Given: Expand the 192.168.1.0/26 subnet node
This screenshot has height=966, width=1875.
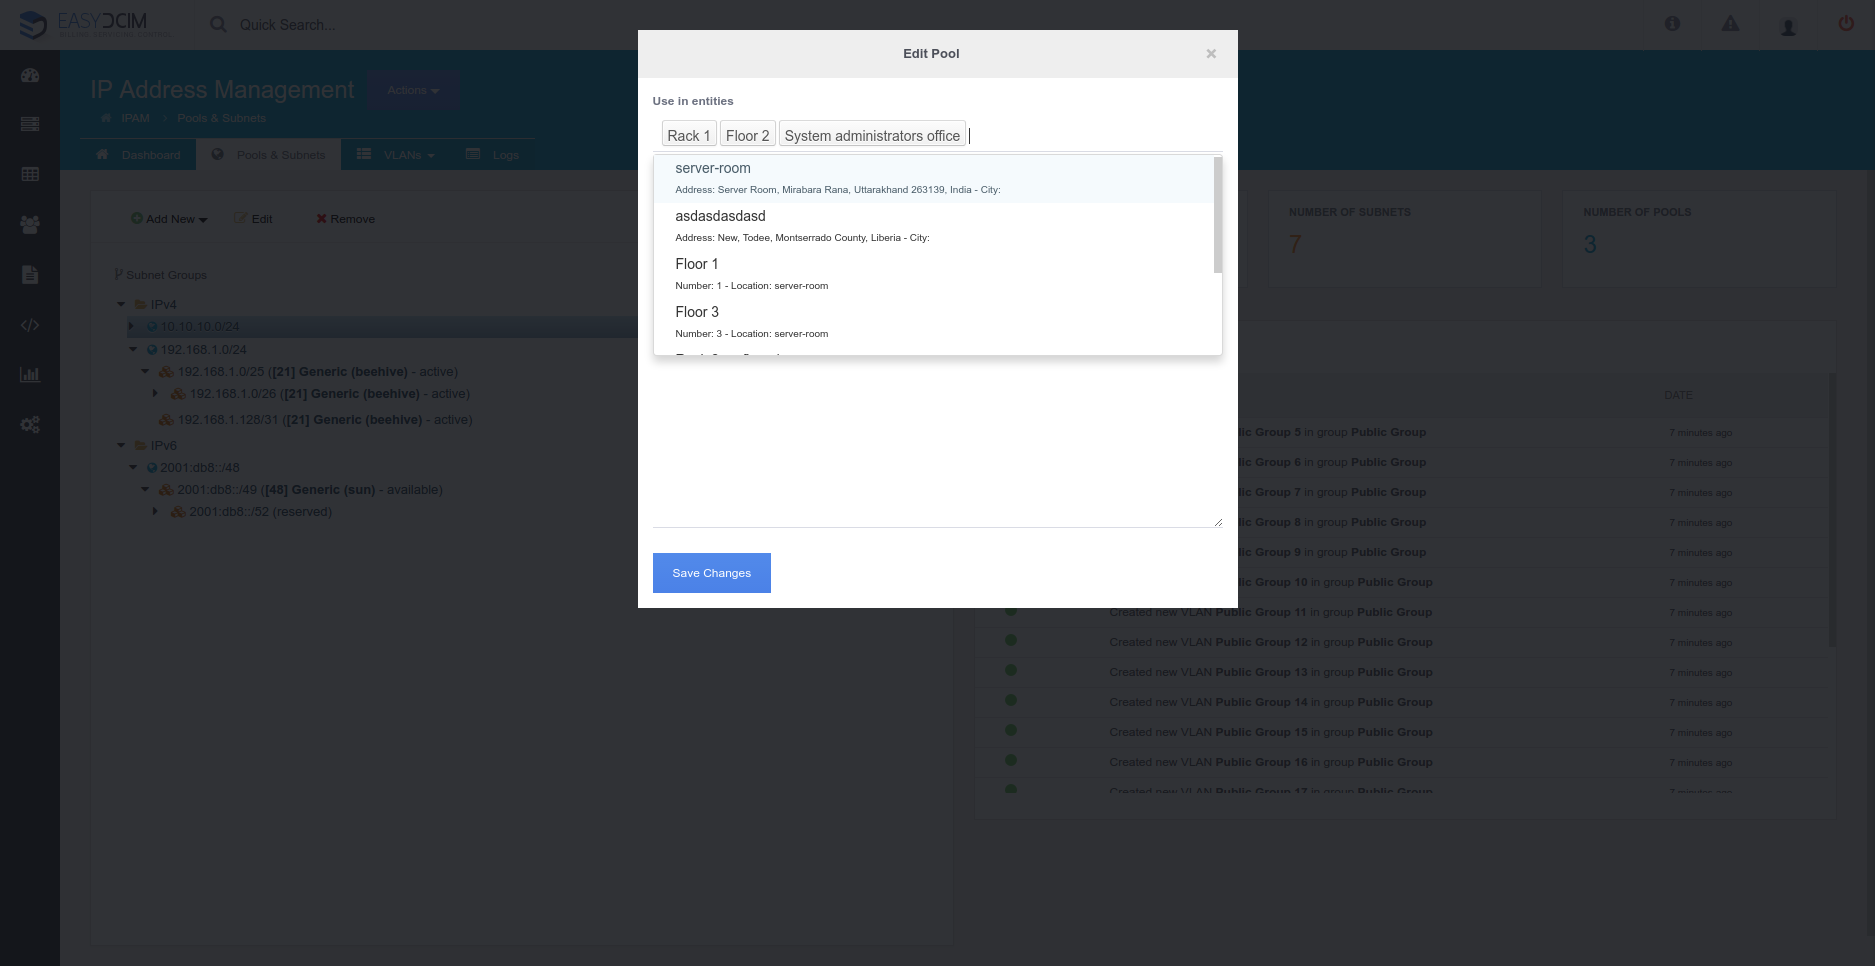Looking at the screenshot, I should (155, 393).
